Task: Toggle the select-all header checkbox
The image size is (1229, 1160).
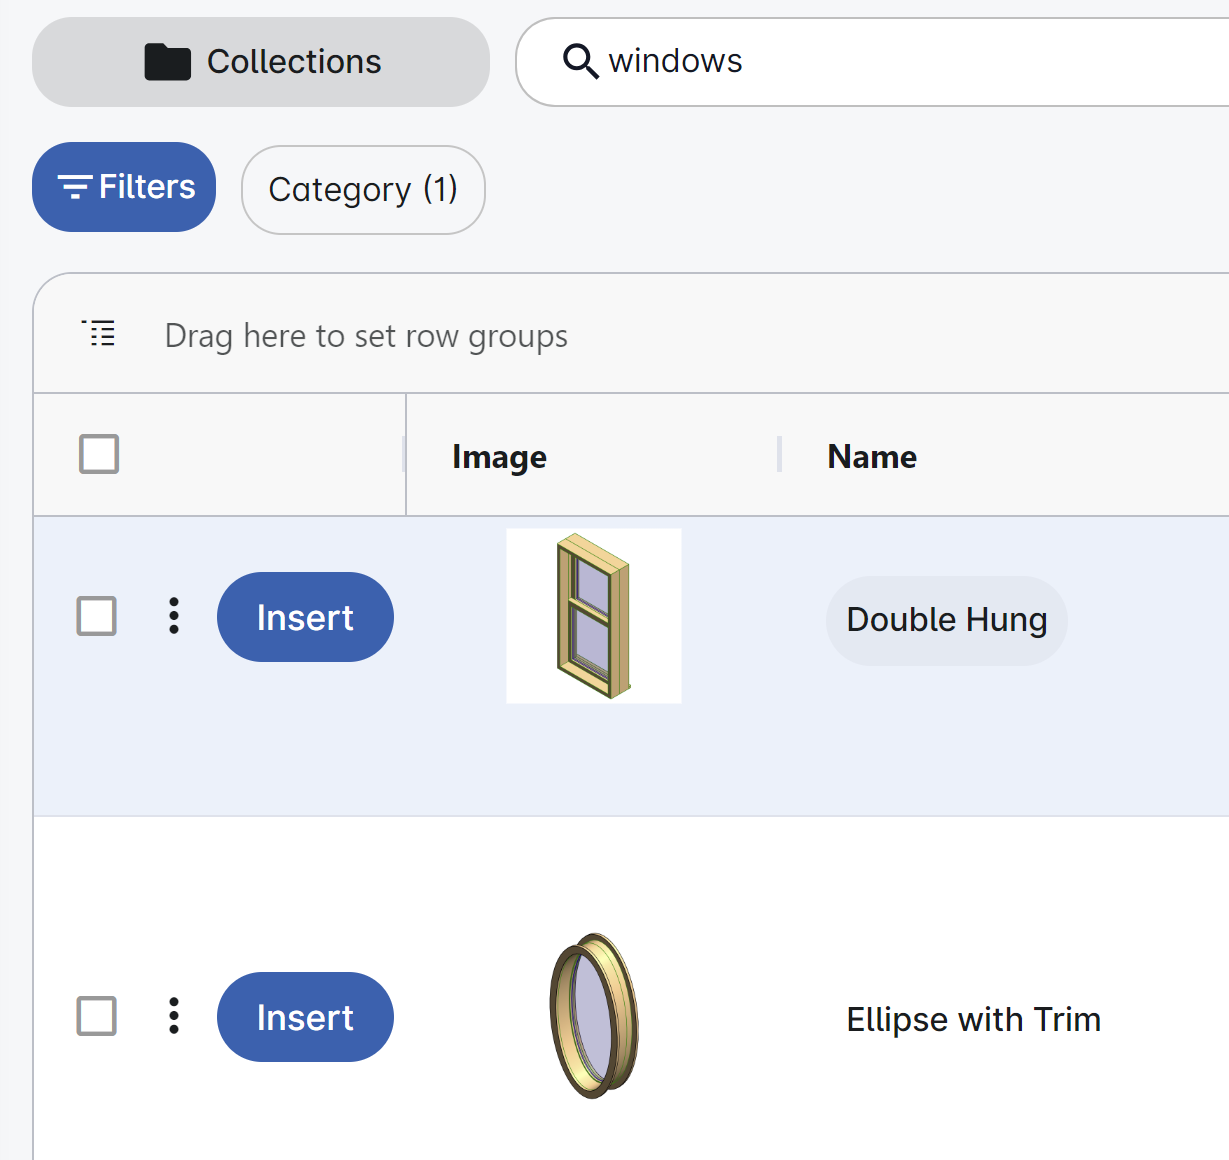Action: [x=99, y=454]
